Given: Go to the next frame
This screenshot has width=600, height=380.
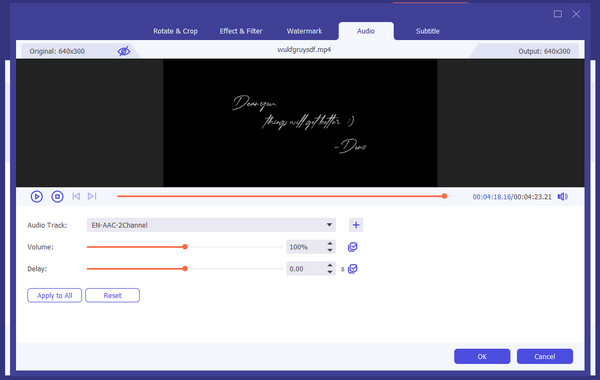Looking at the screenshot, I should coord(92,196).
